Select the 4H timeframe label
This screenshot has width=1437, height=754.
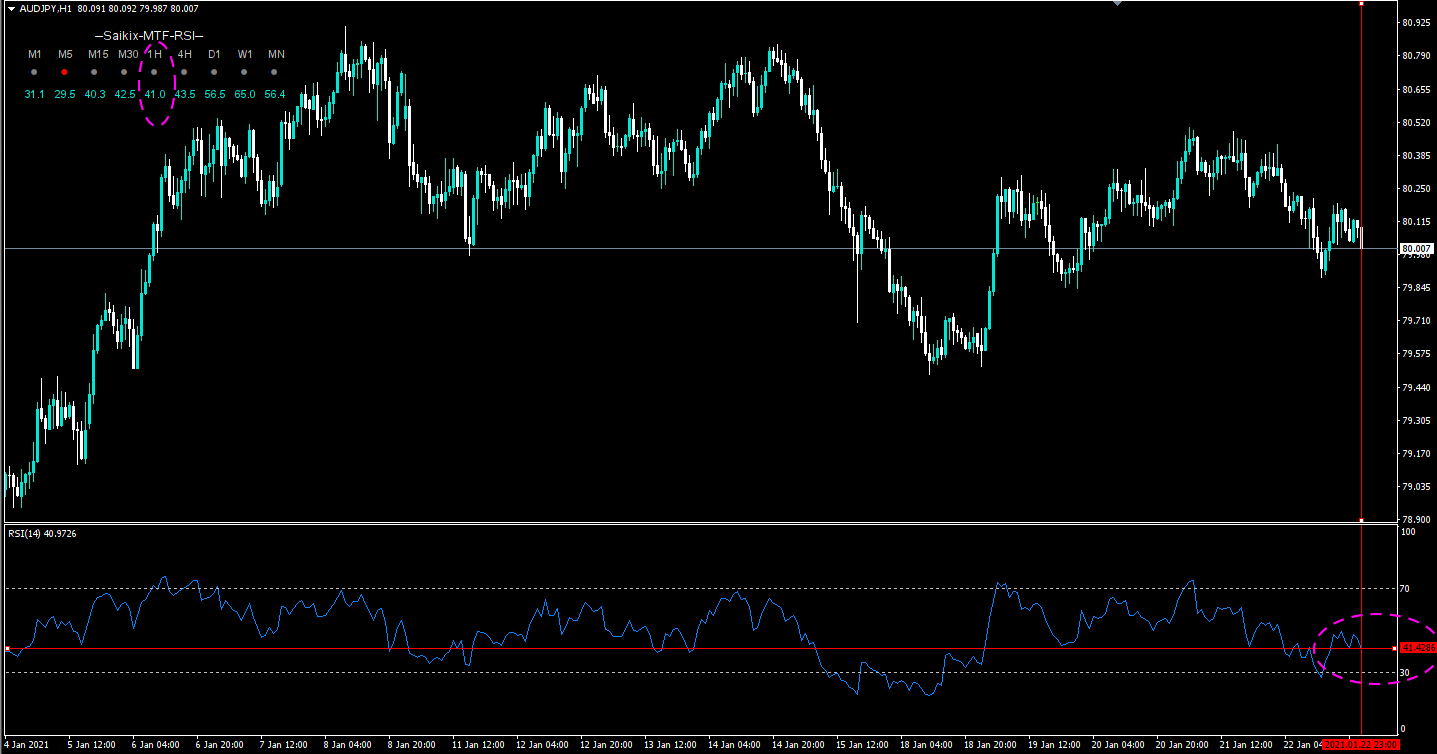point(184,54)
